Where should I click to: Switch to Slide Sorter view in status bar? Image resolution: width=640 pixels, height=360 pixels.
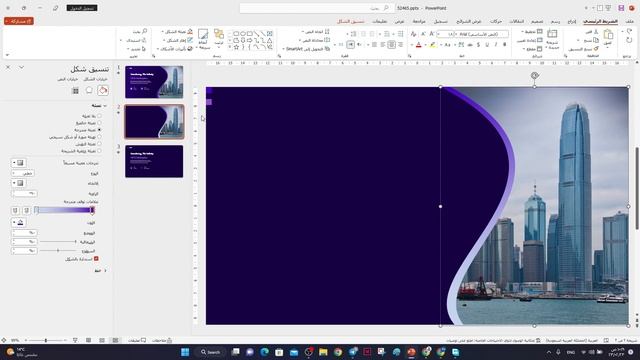click(x=102, y=340)
